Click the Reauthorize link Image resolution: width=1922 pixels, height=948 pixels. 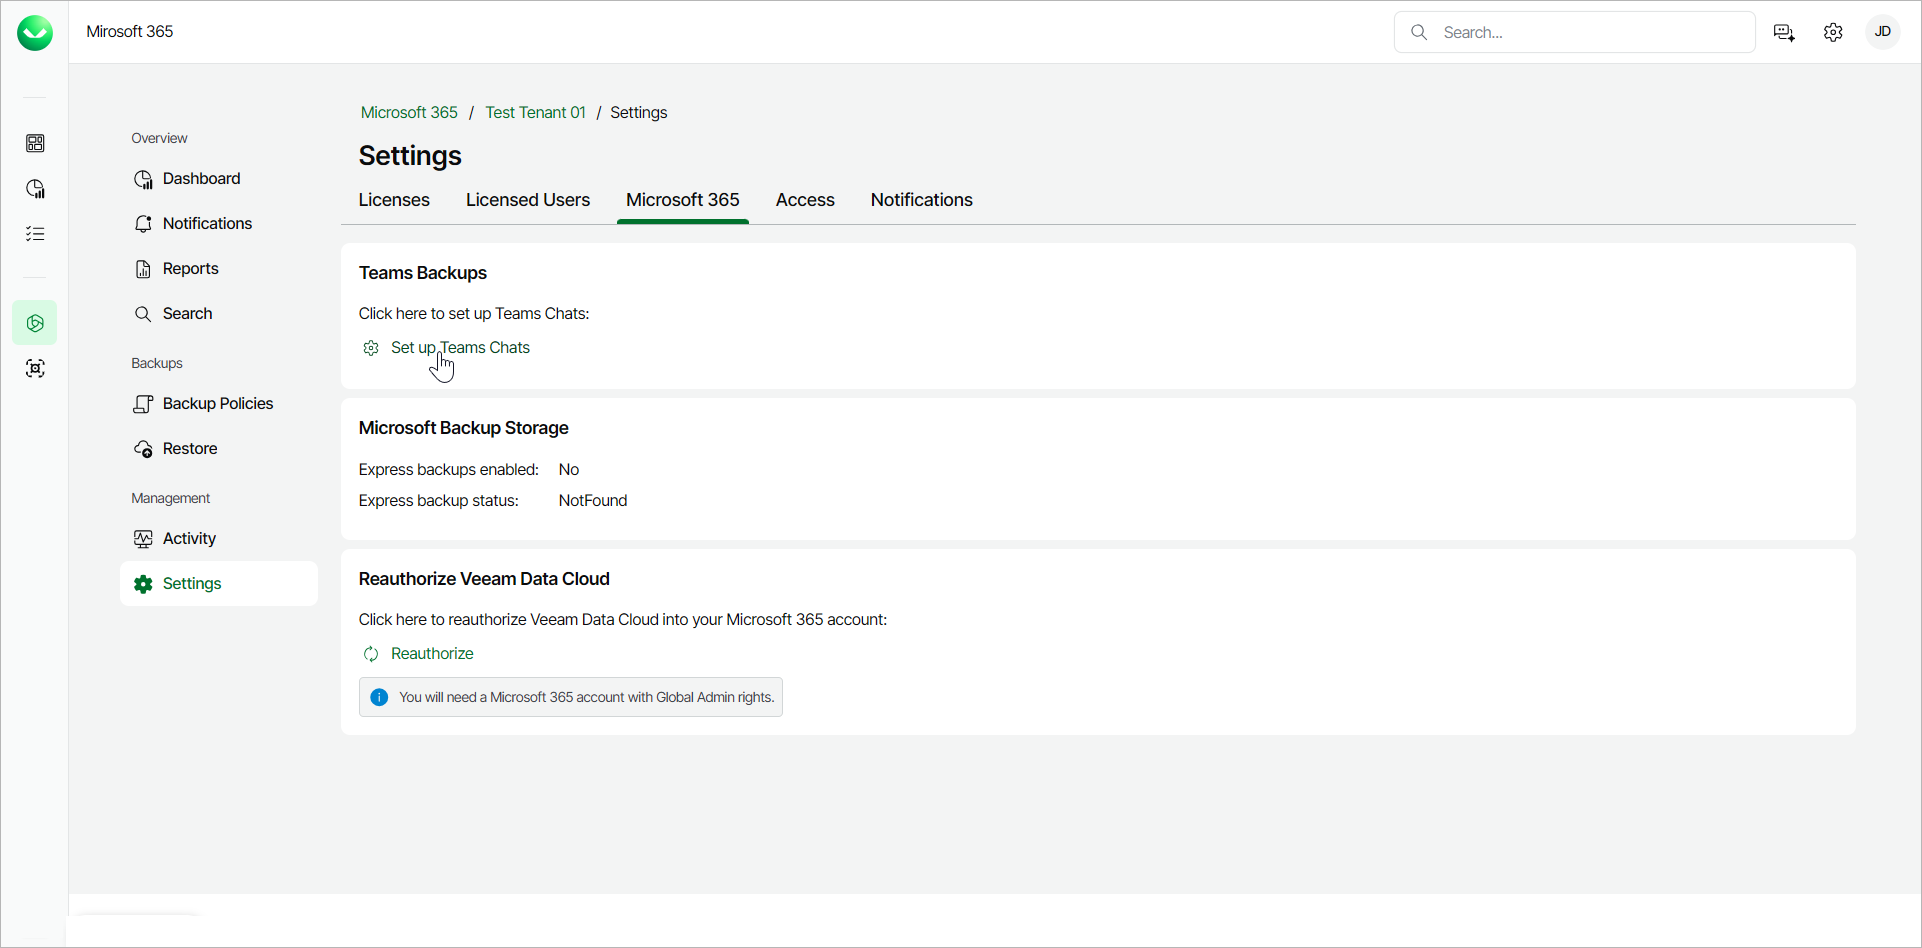(x=432, y=654)
